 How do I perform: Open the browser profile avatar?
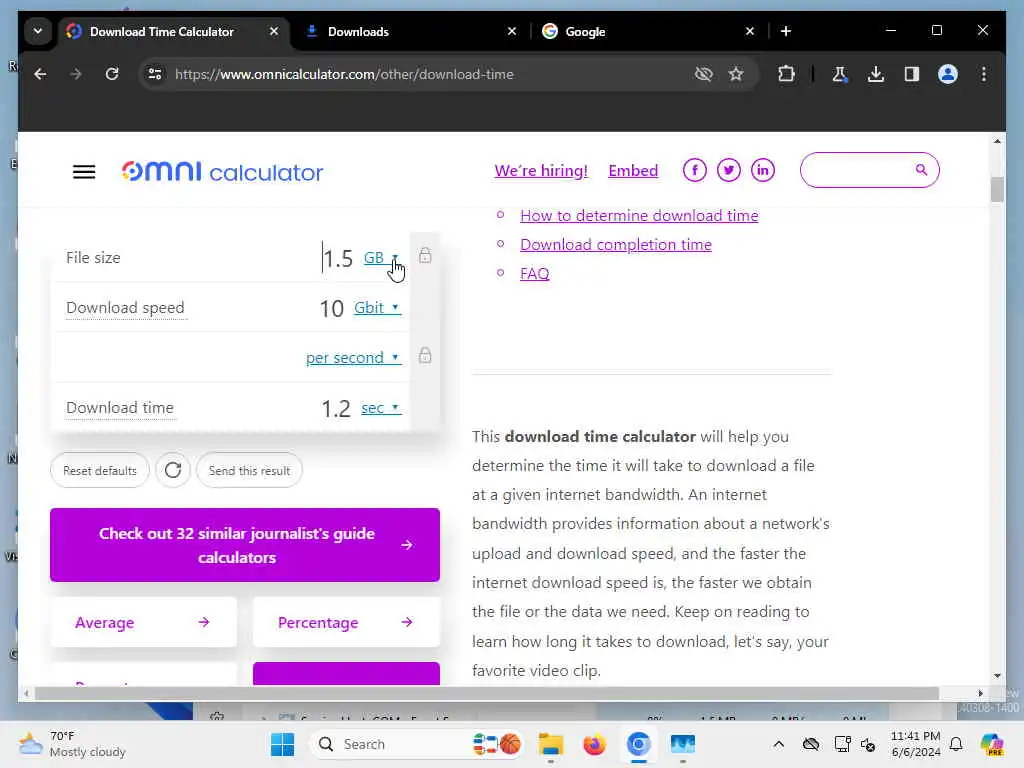[x=948, y=74]
